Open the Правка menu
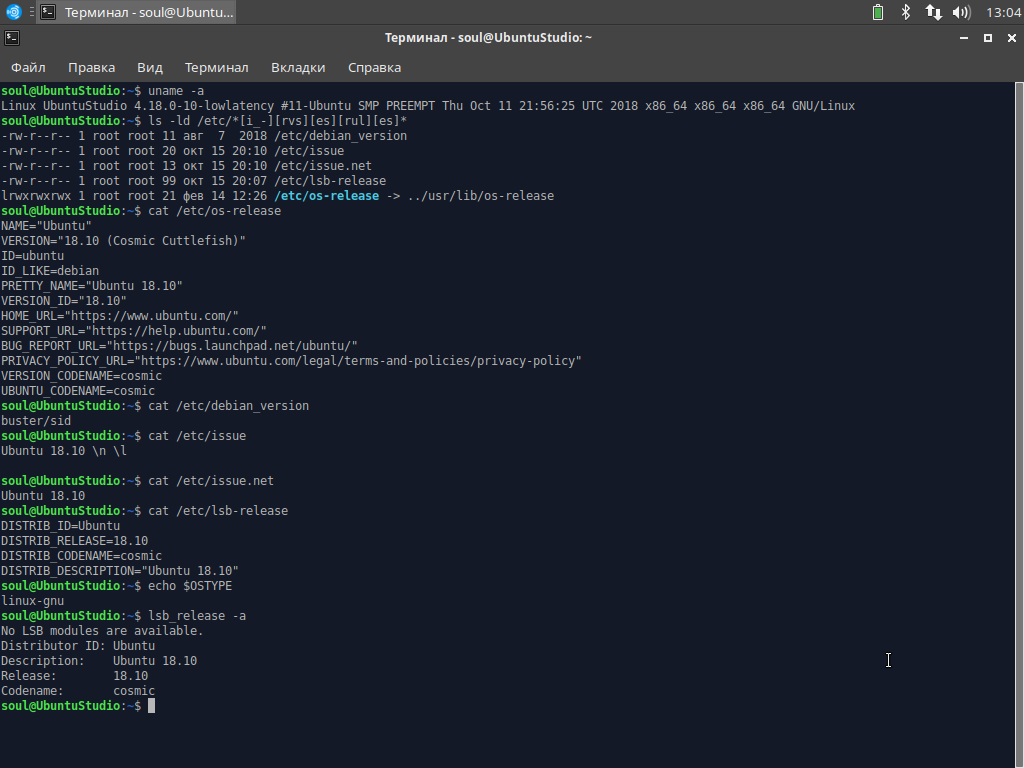Screen dimensions: 1024x768 [91, 67]
